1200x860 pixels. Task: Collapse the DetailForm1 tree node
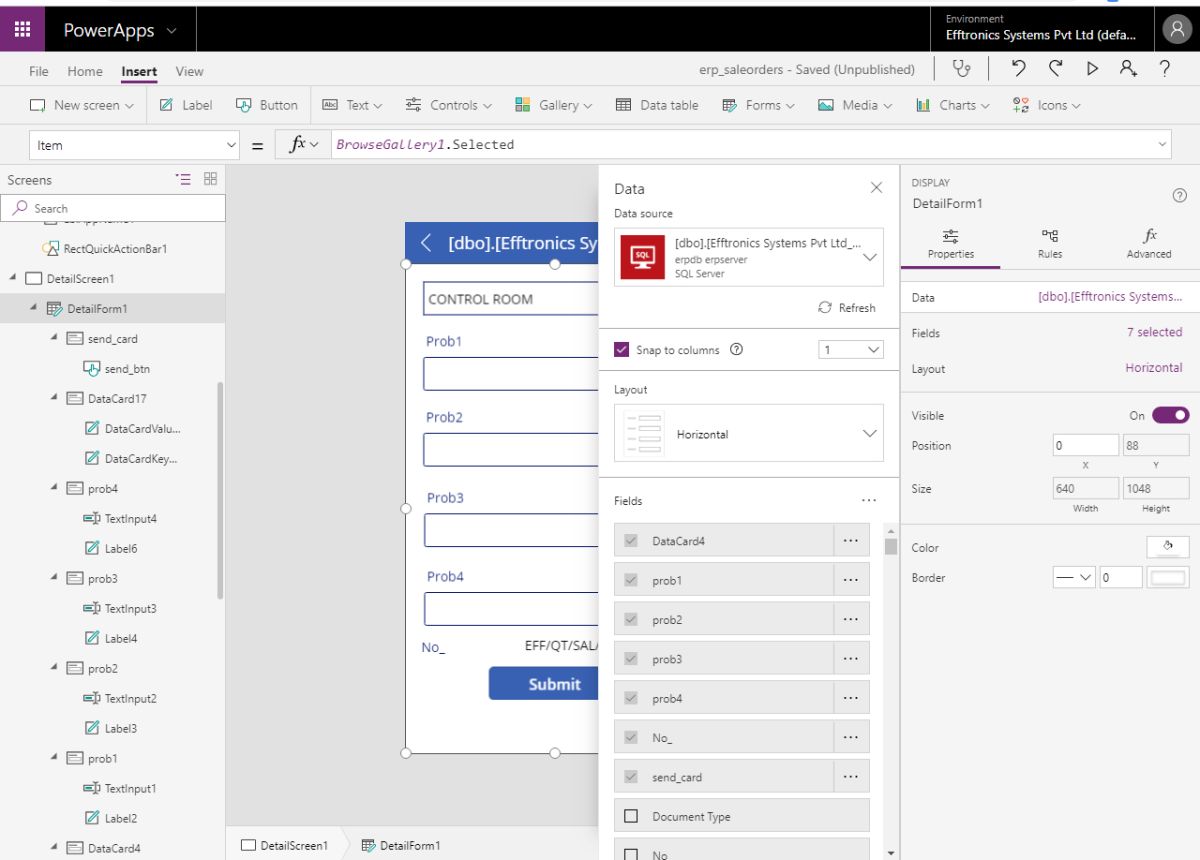(x=33, y=308)
